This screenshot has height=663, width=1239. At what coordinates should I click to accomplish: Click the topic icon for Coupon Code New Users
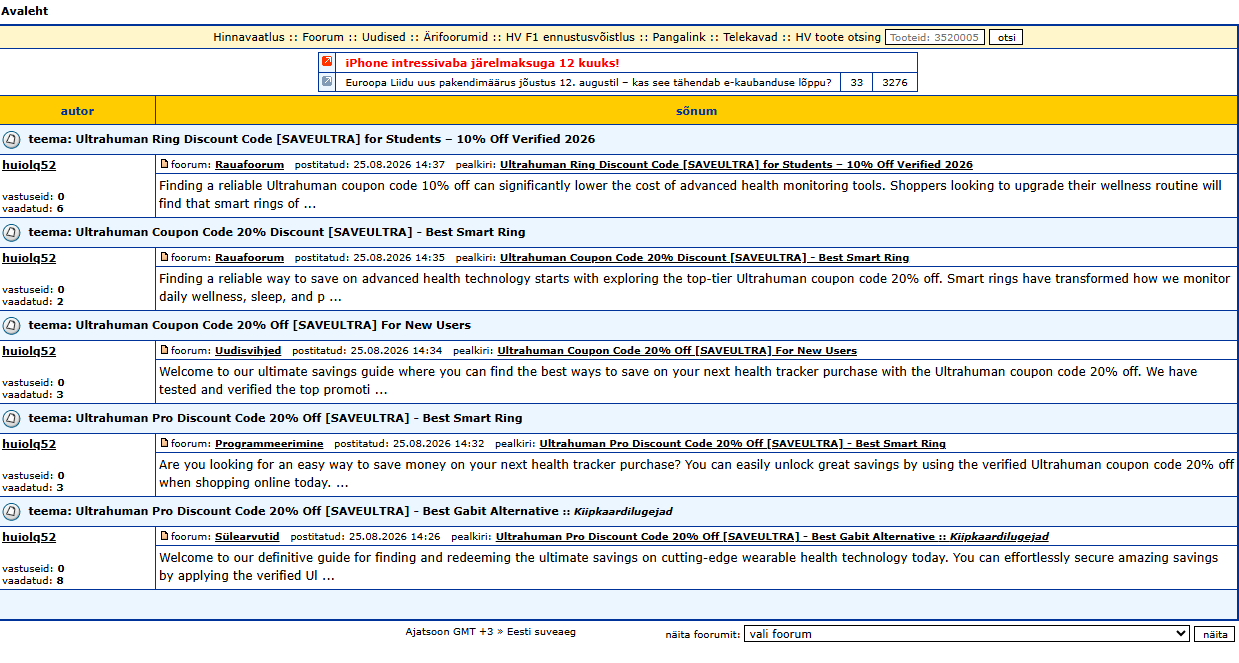tap(12, 325)
